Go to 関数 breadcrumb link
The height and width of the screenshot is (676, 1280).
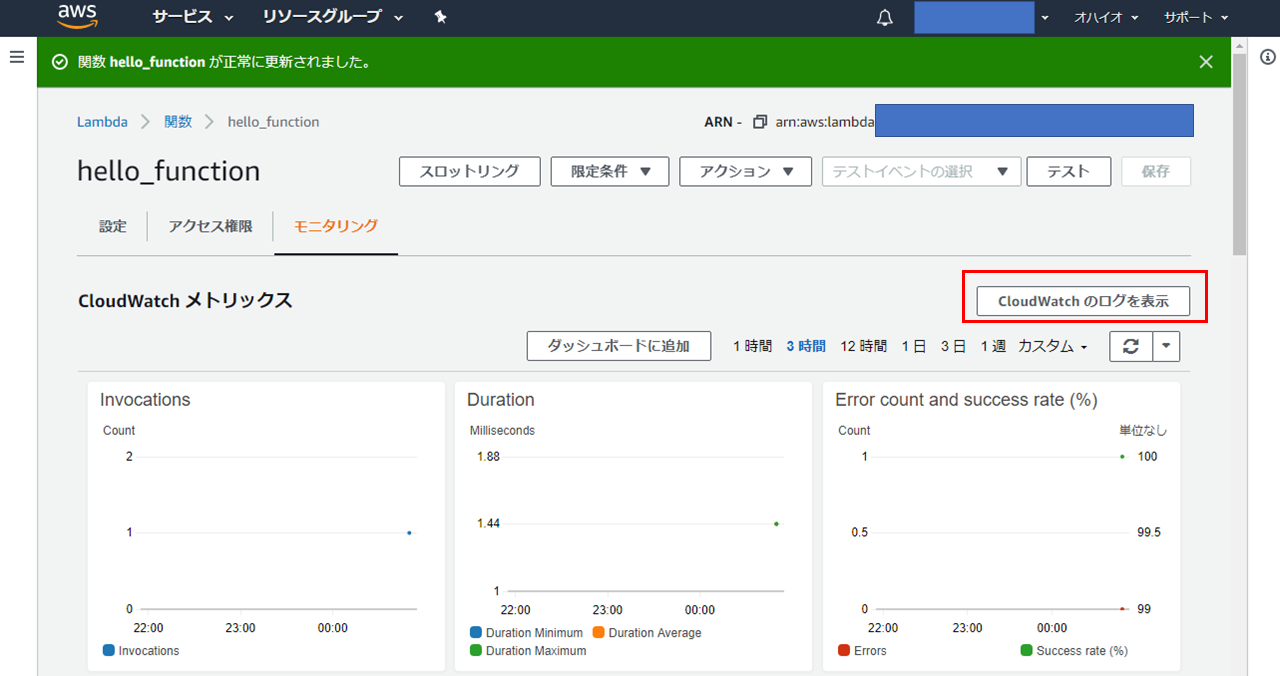coord(178,122)
